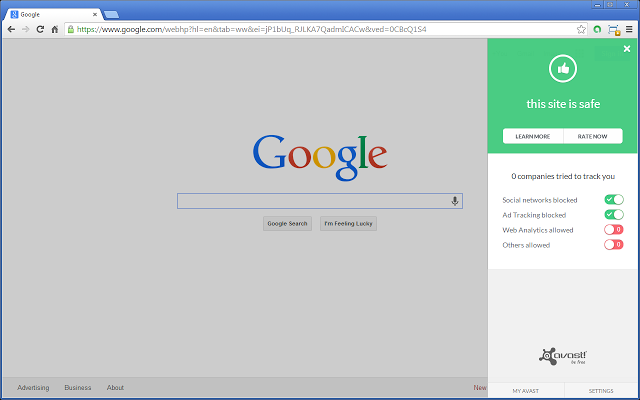This screenshot has height=400, width=640.
Task: Bookmark this page with the star icon
Action: (581, 29)
